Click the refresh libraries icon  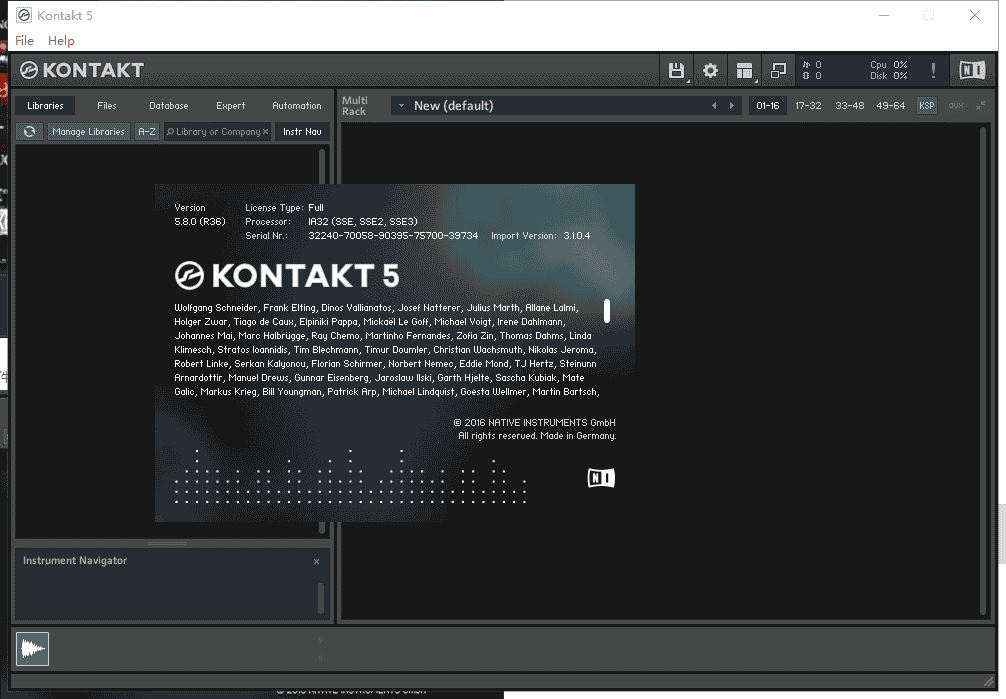29,131
